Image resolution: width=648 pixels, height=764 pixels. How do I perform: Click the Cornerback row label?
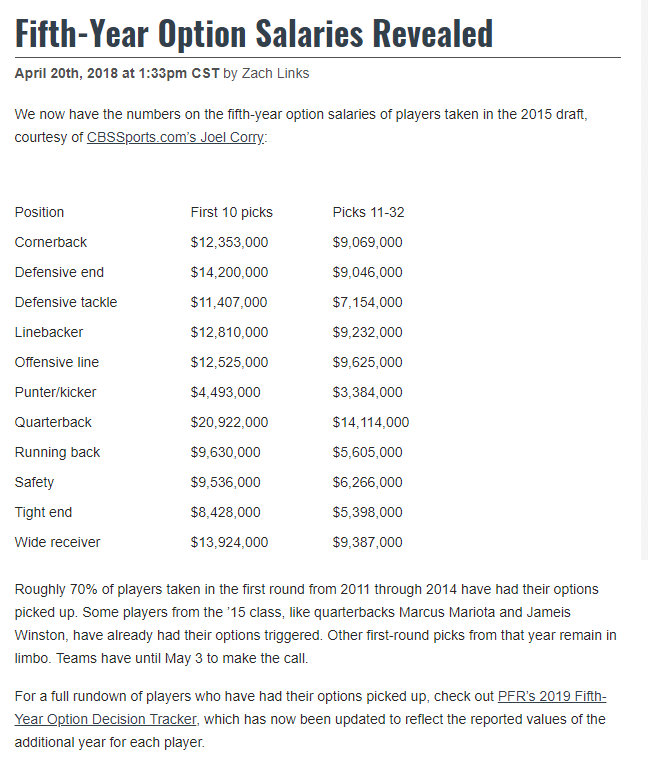tap(51, 242)
